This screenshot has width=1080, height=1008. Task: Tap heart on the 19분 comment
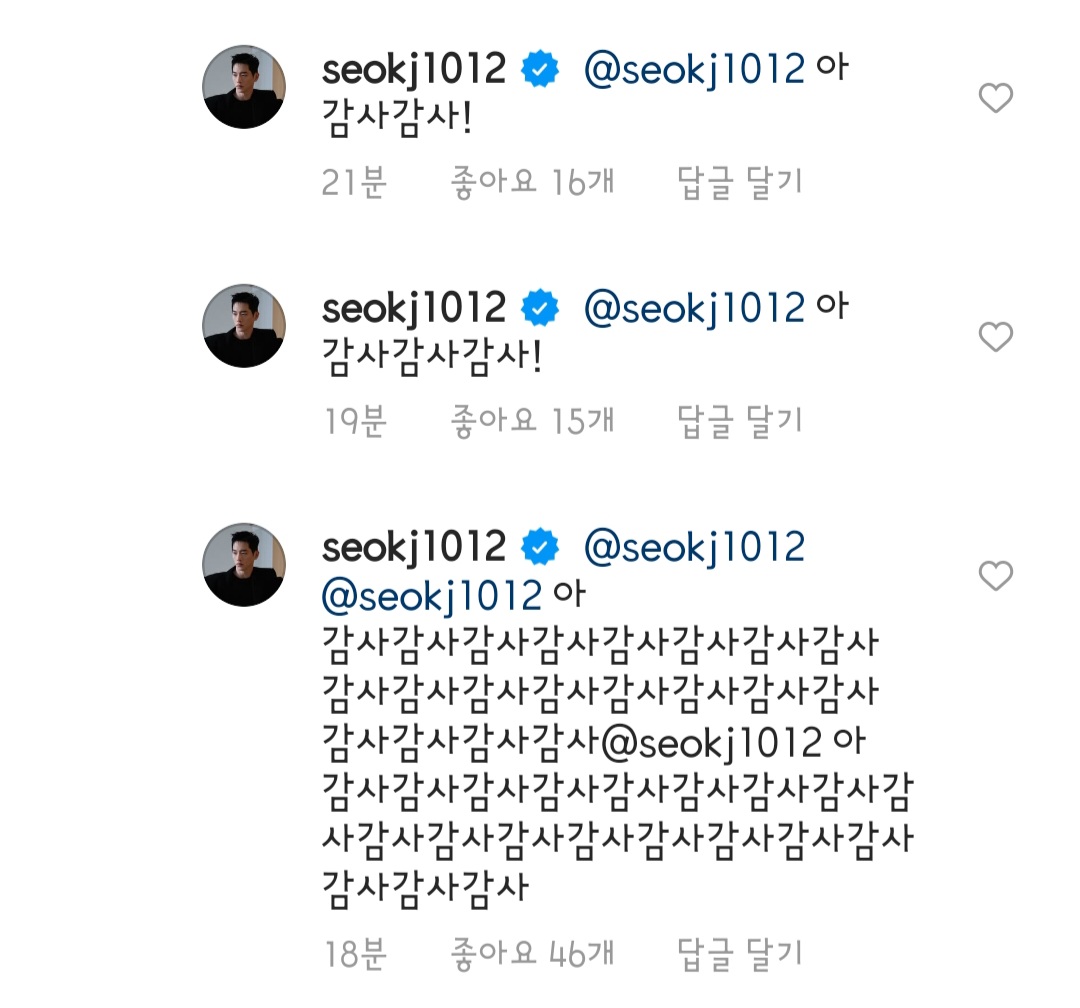click(x=995, y=337)
